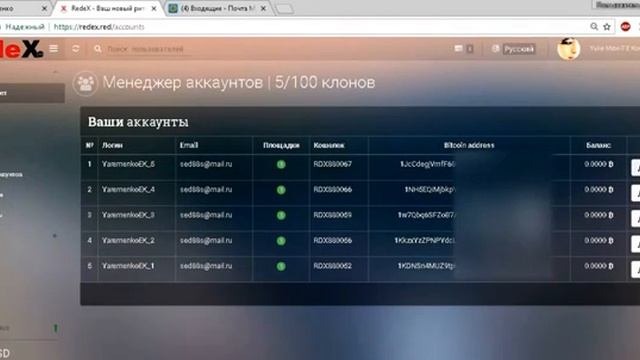
Task: Click wallet RDX880067
Action: [333, 164]
